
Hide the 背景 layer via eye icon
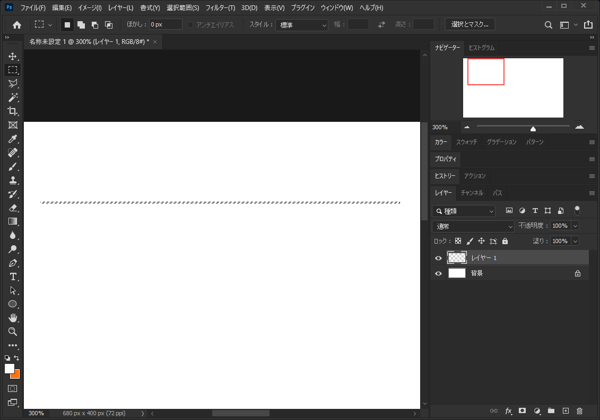tap(439, 273)
